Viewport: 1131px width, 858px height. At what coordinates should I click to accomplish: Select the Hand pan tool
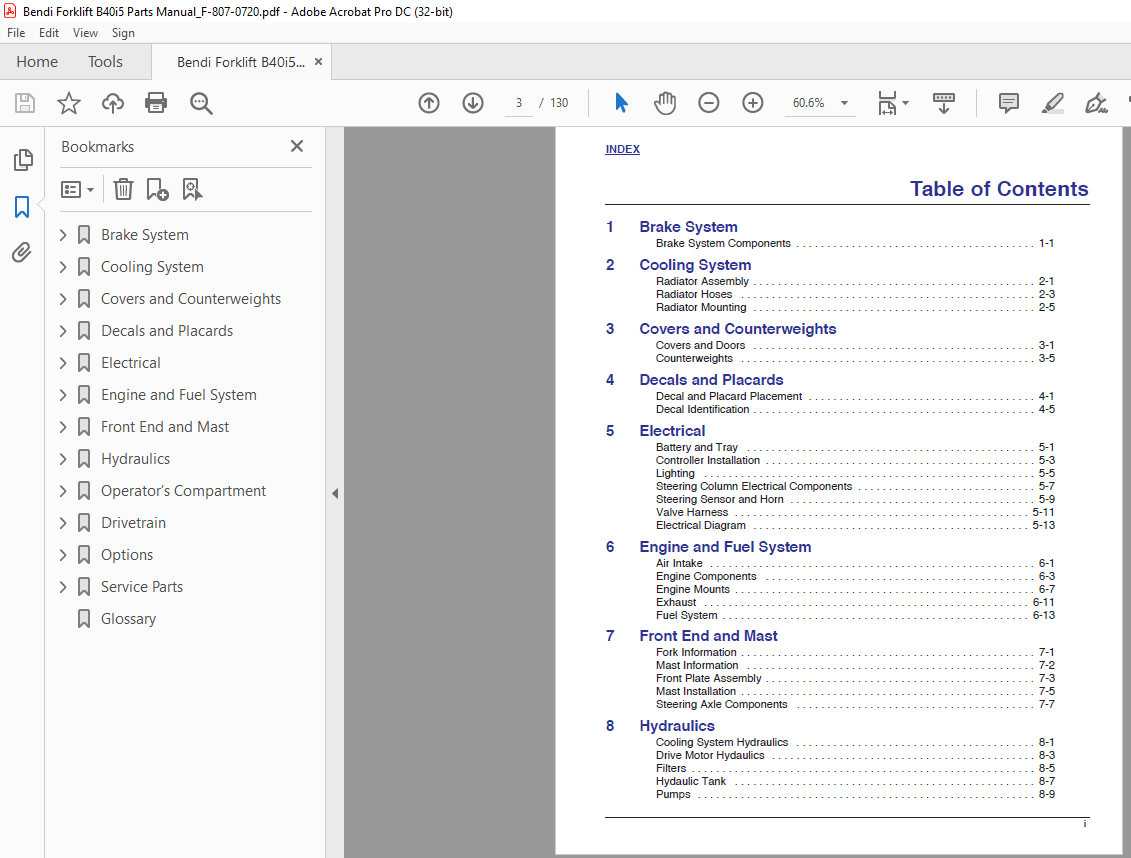664,103
